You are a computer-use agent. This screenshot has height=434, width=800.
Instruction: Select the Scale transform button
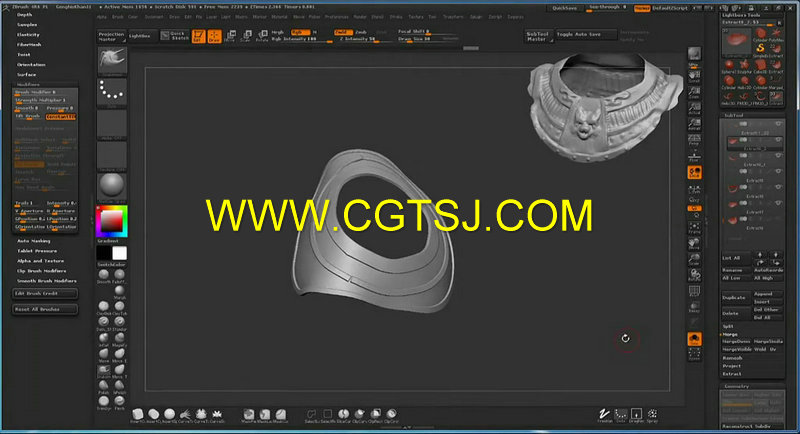pos(246,36)
